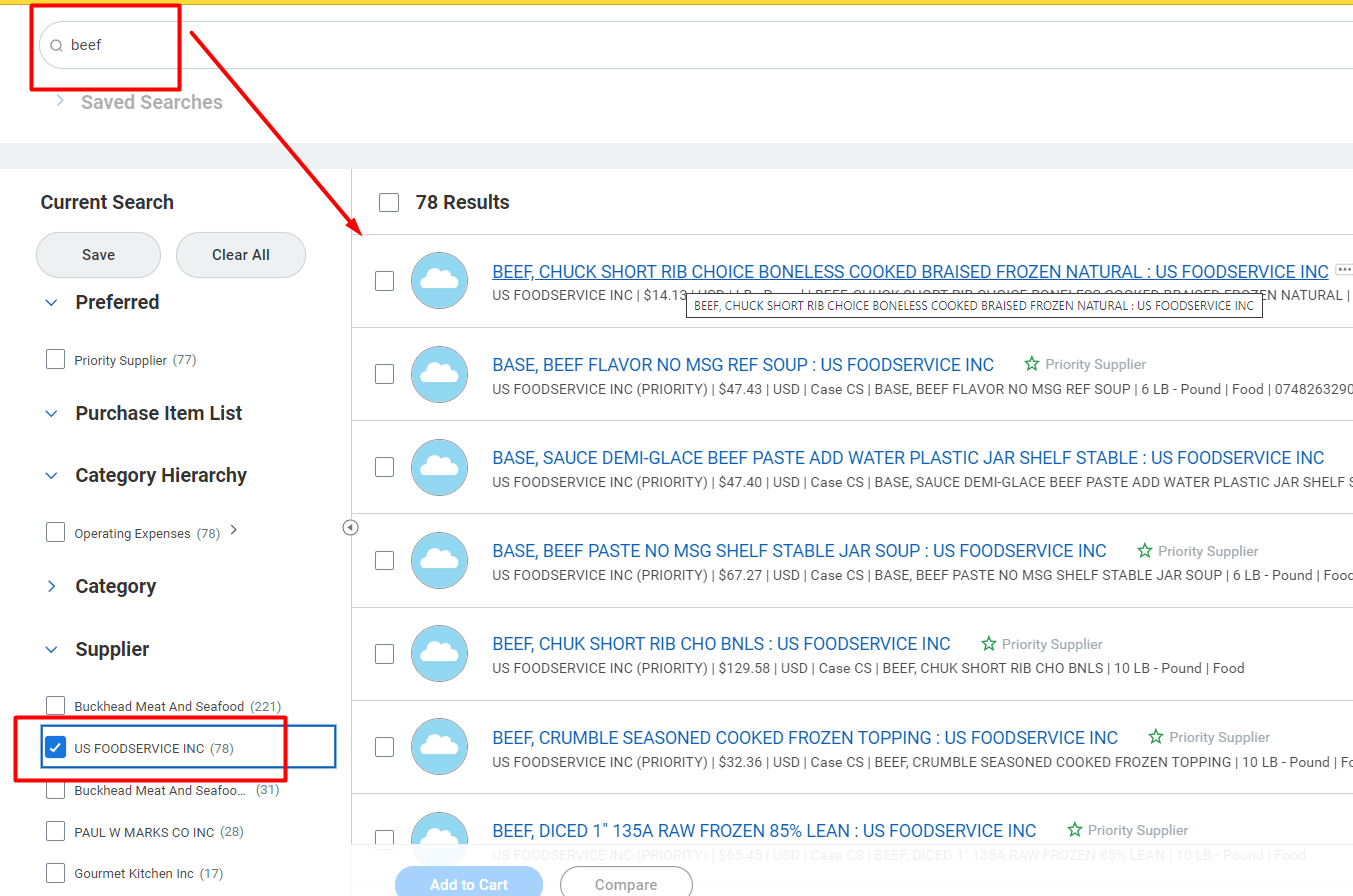Click the Compare button
The image size is (1353, 896).
pos(626,884)
